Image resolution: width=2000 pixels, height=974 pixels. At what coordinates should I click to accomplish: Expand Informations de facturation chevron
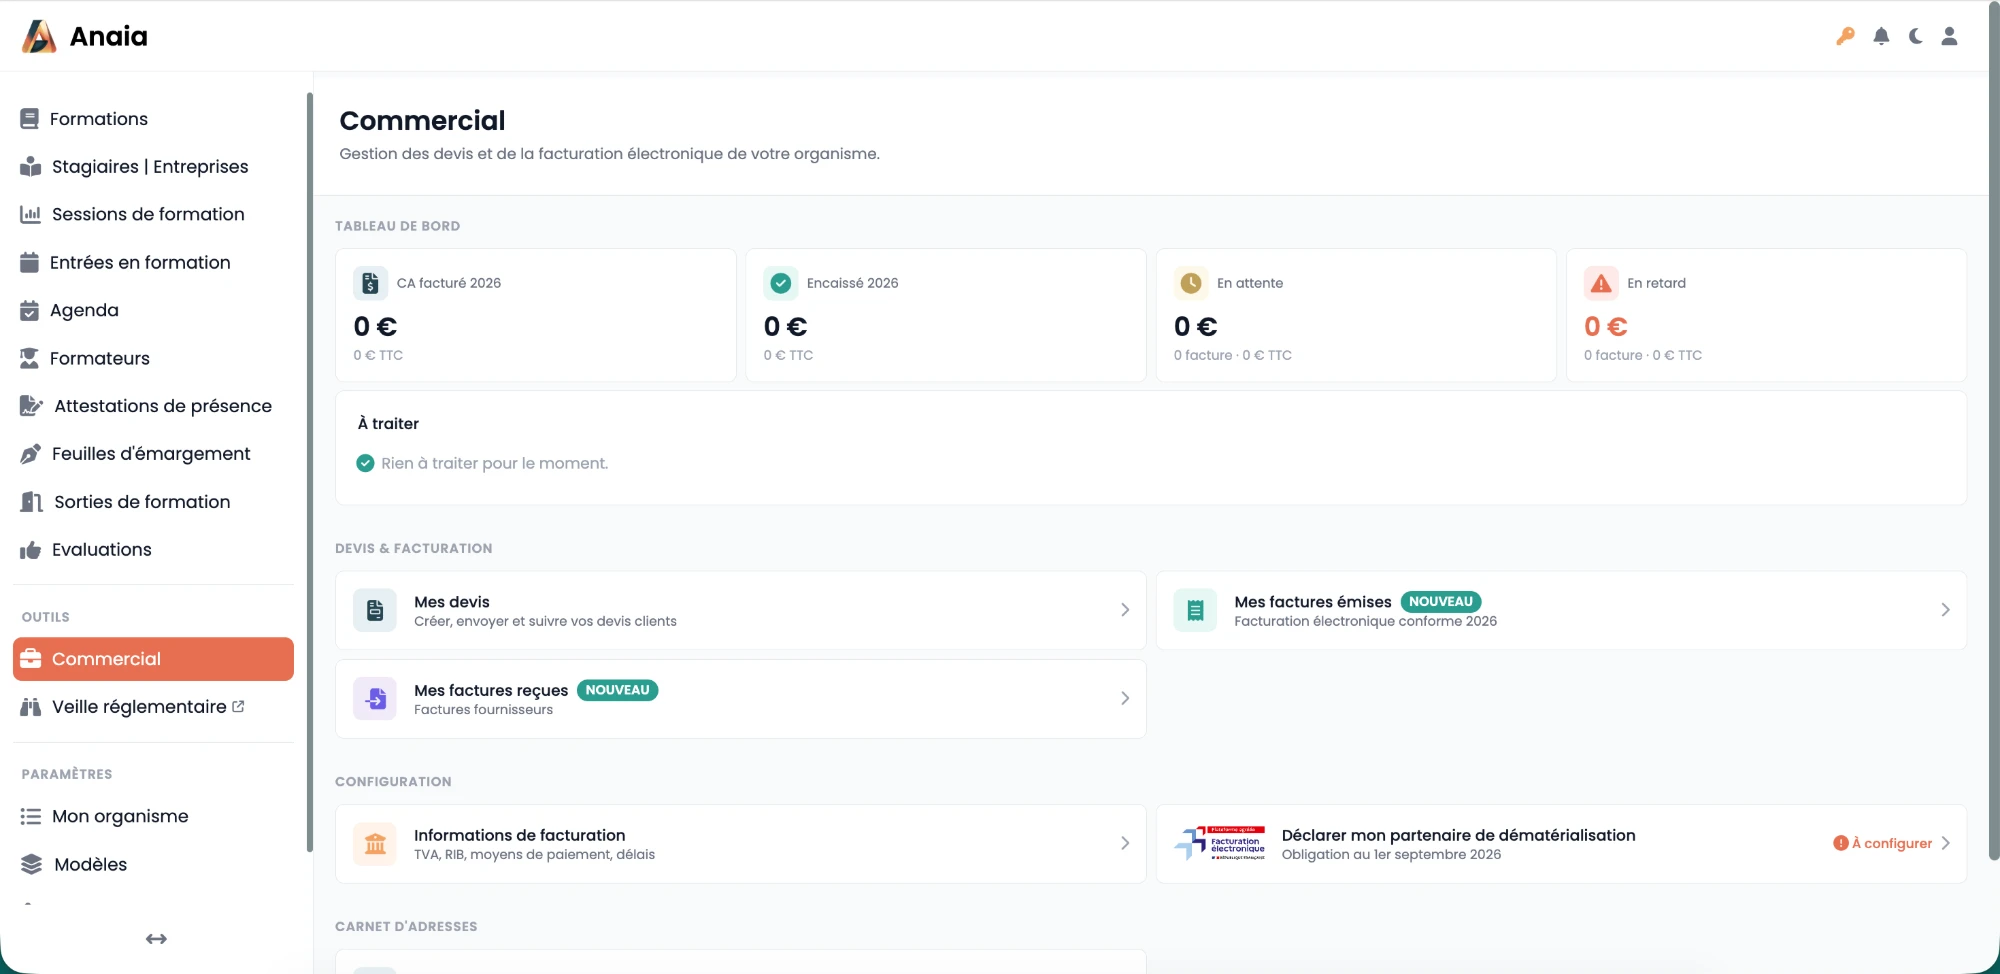1125,843
